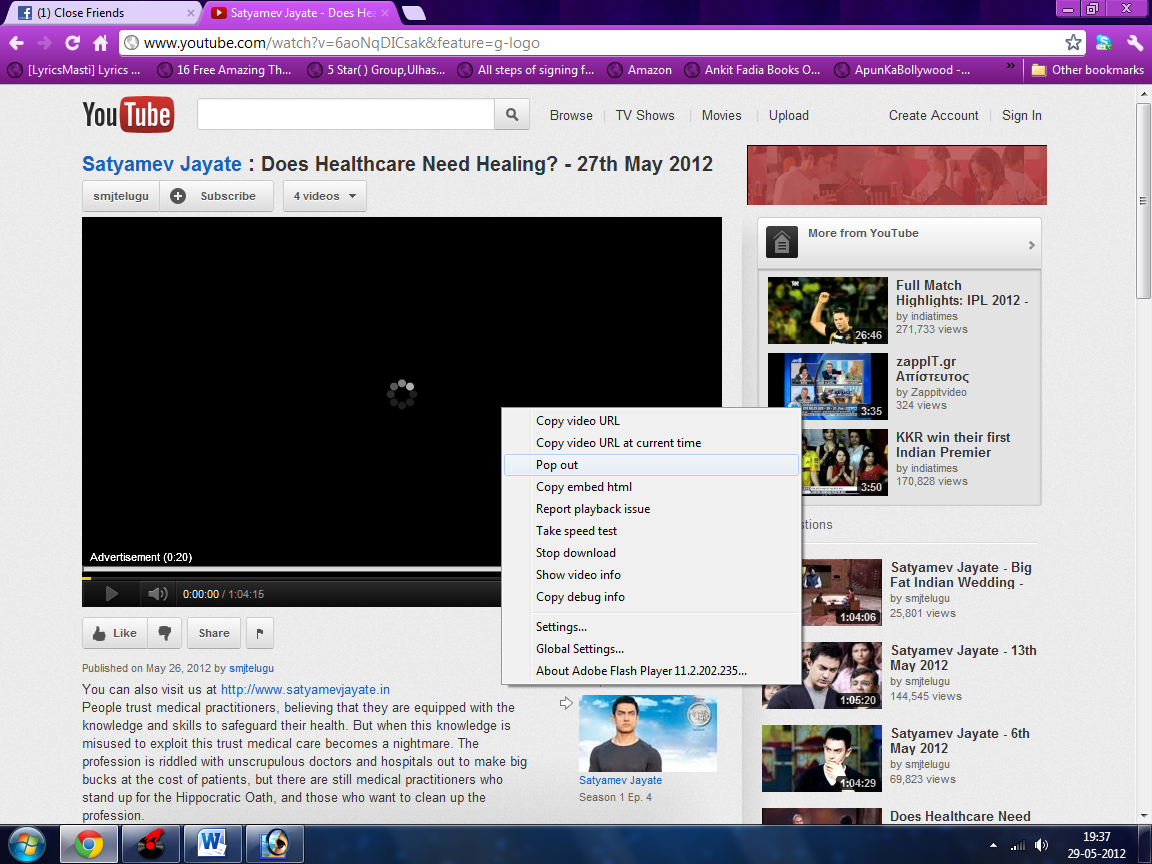The width and height of the screenshot is (1152, 864).
Task: Click the smjtelugu channel button
Action: coord(121,196)
